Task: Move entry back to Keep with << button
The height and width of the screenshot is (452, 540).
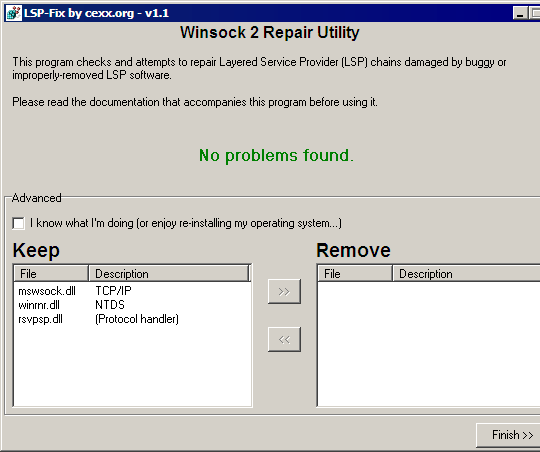Action: (x=284, y=339)
